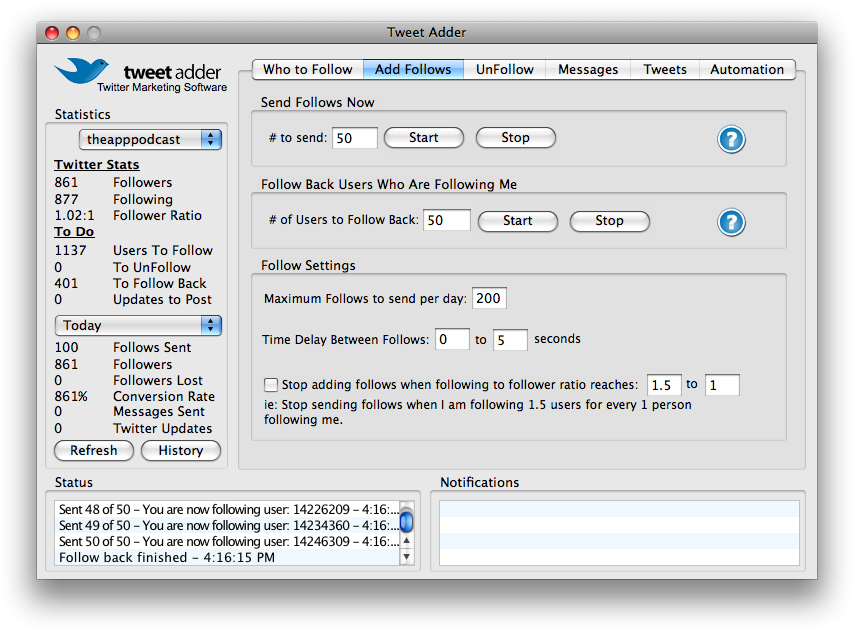Select the Add Follows tab

[x=413, y=70]
